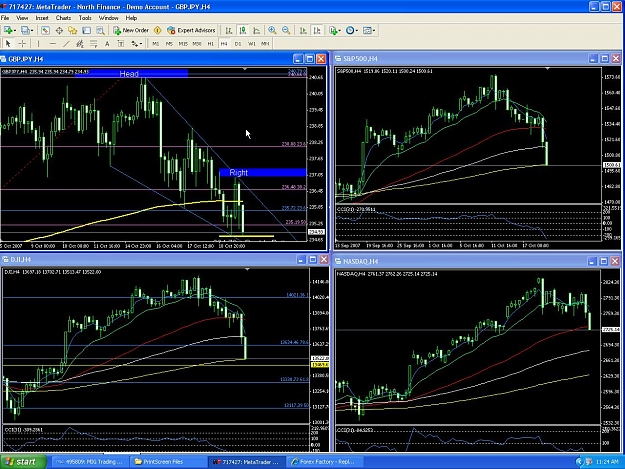Toggle chart auto scroll

(303, 30)
